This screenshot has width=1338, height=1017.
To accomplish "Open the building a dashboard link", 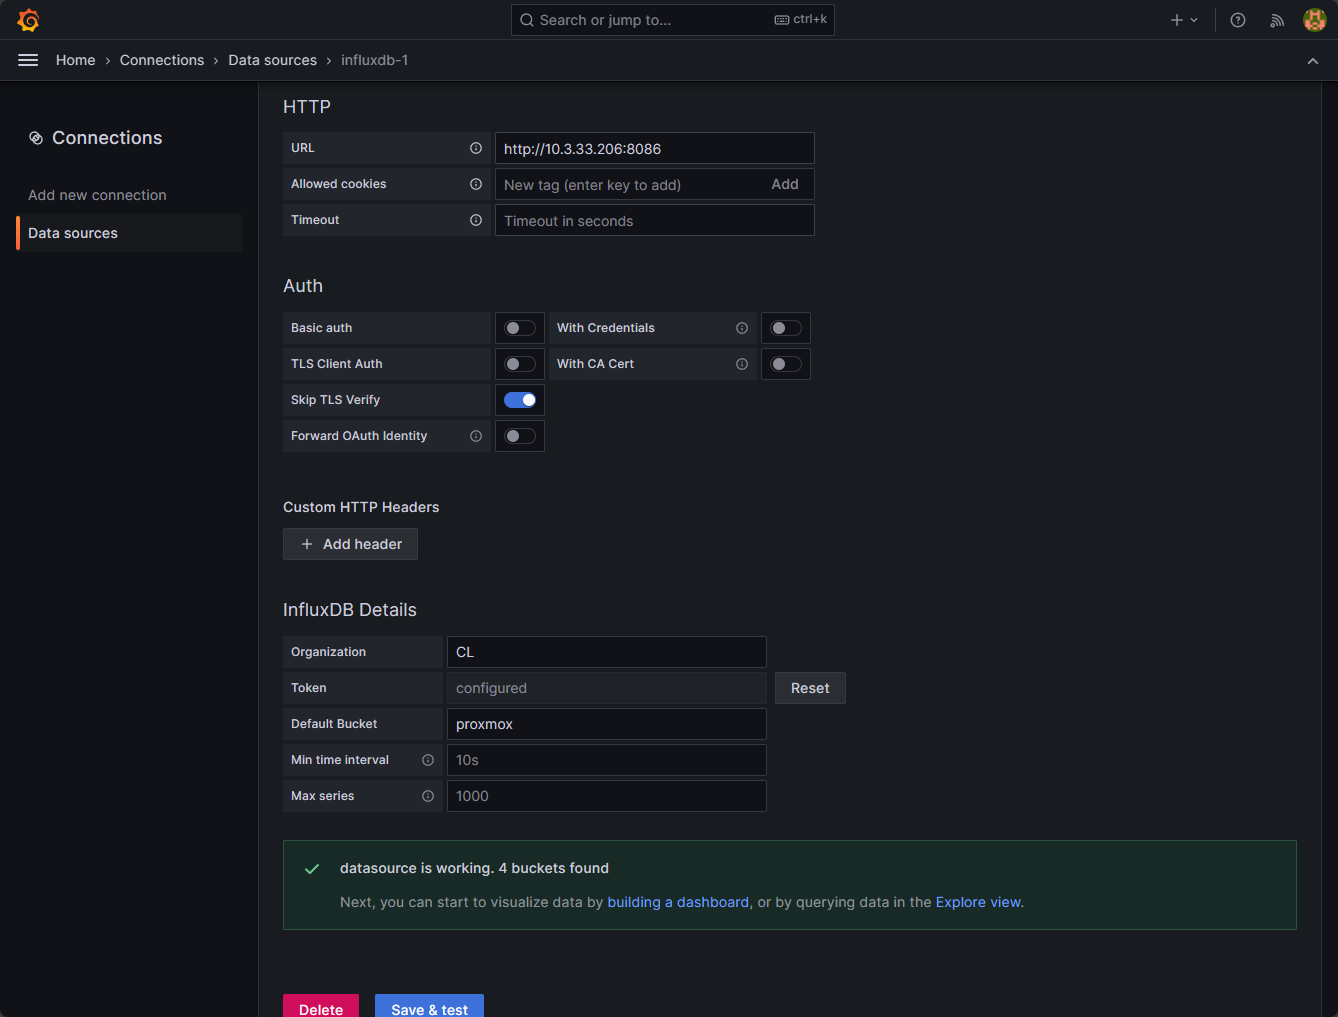I will tap(678, 902).
